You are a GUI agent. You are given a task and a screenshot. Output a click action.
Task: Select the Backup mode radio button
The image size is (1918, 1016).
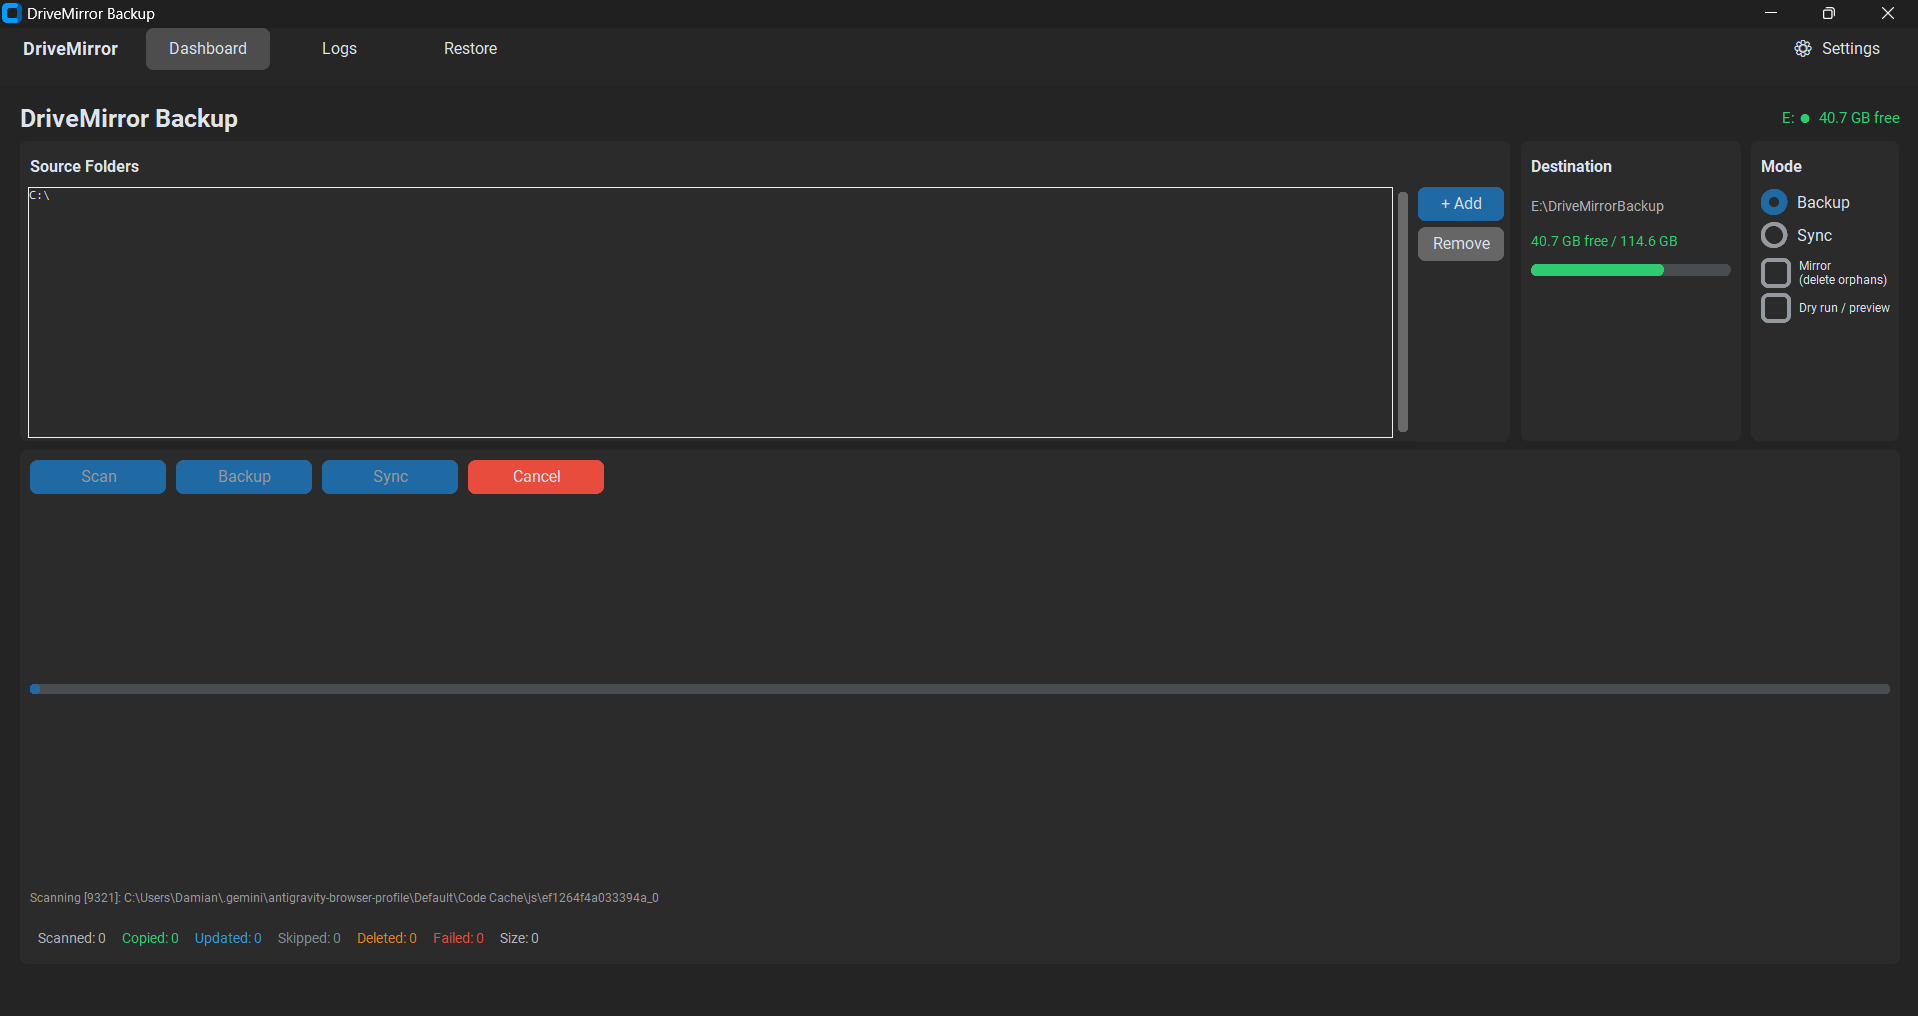click(1774, 202)
